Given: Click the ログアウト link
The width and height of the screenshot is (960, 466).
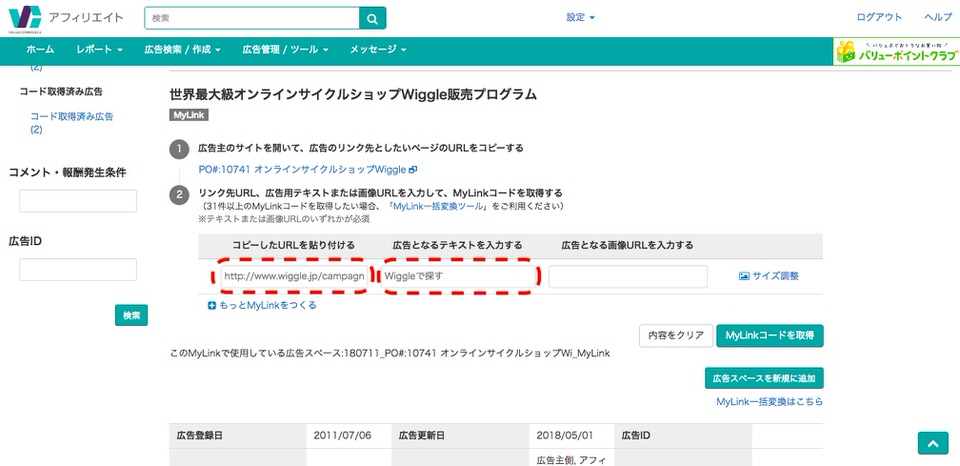Looking at the screenshot, I should 879,18.
